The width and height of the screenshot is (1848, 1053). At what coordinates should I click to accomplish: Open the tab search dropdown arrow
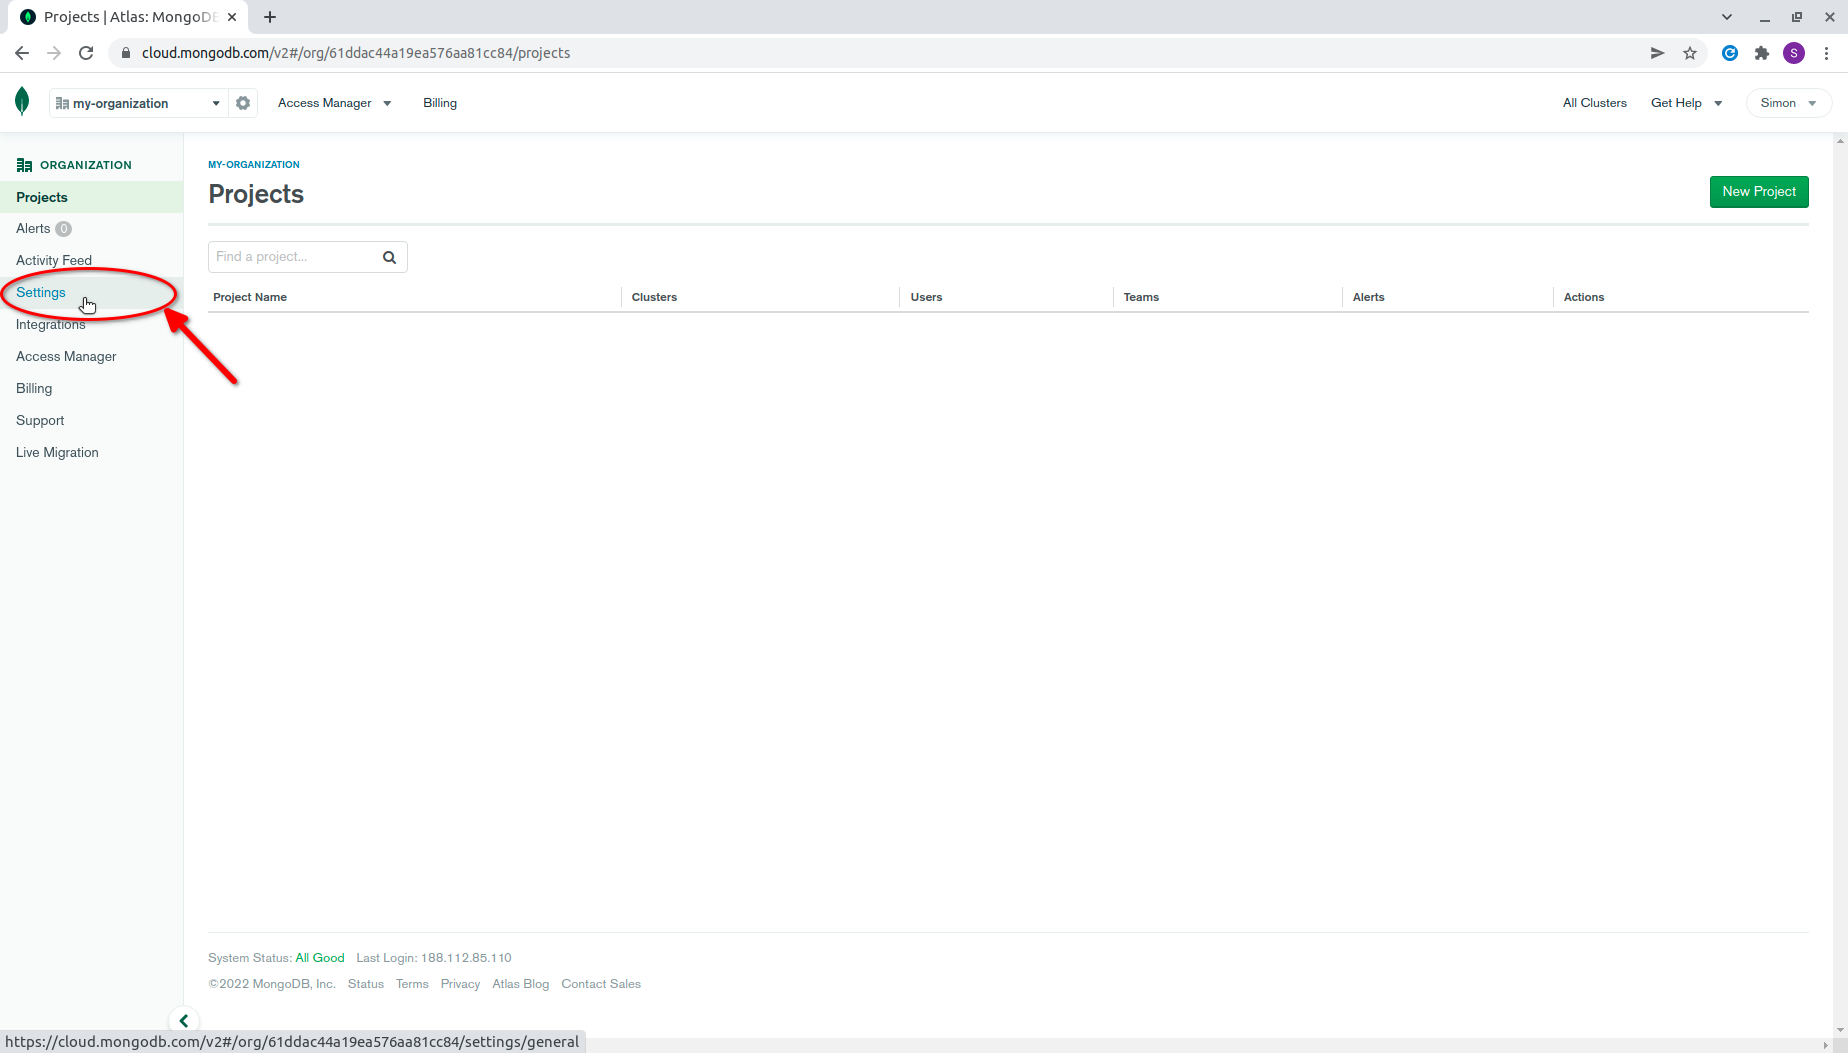1727,17
